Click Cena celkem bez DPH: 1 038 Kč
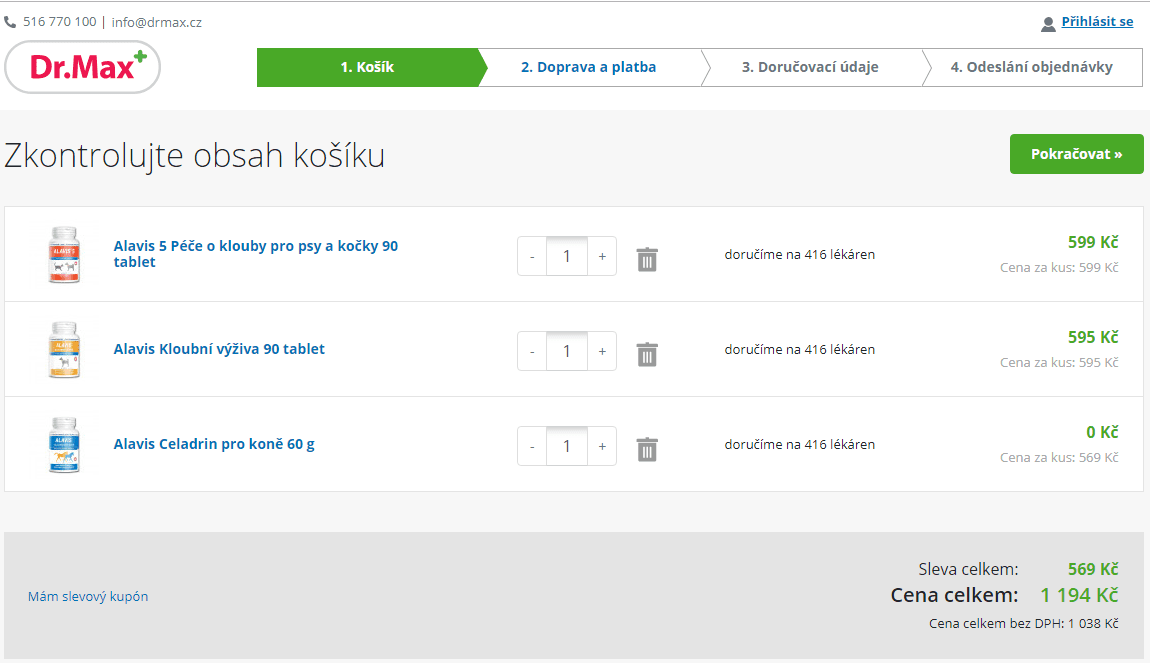The width and height of the screenshot is (1150, 663). coord(1024,623)
